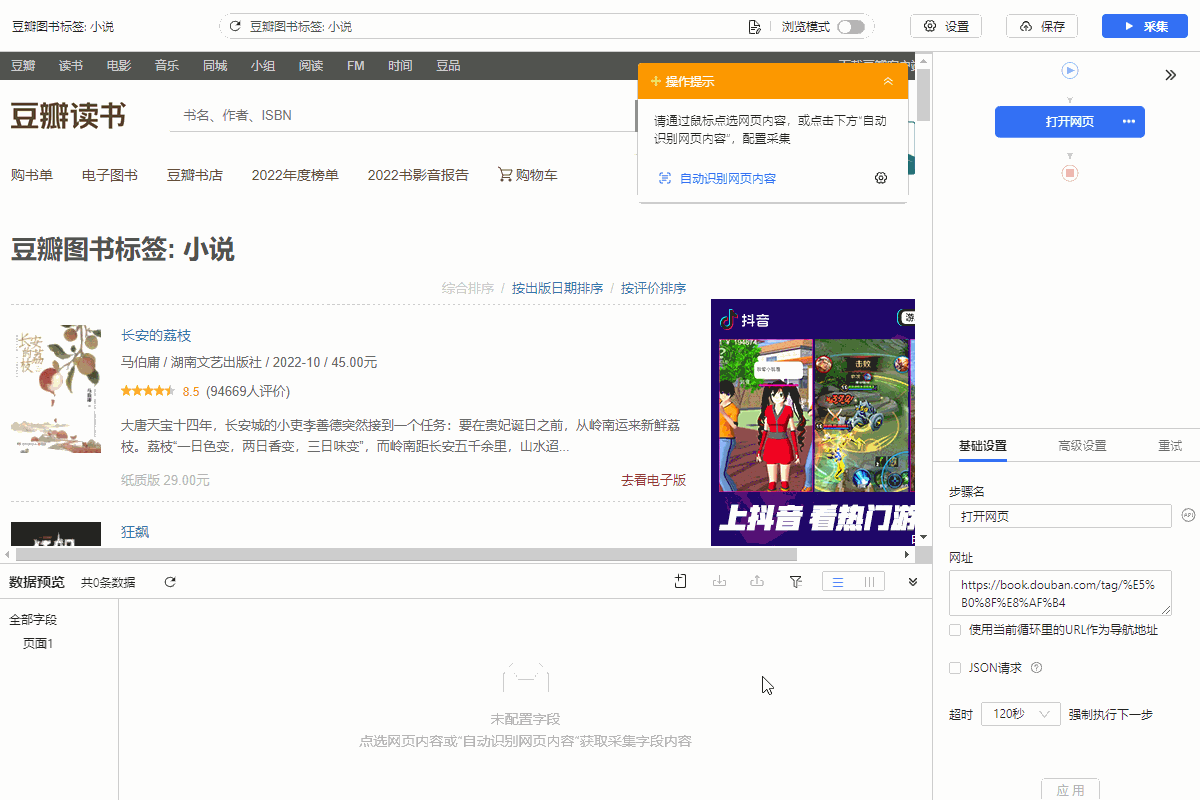Open 读书 in the top navigation
This screenshot has width=1200, height=800.
tap(71, 66)
